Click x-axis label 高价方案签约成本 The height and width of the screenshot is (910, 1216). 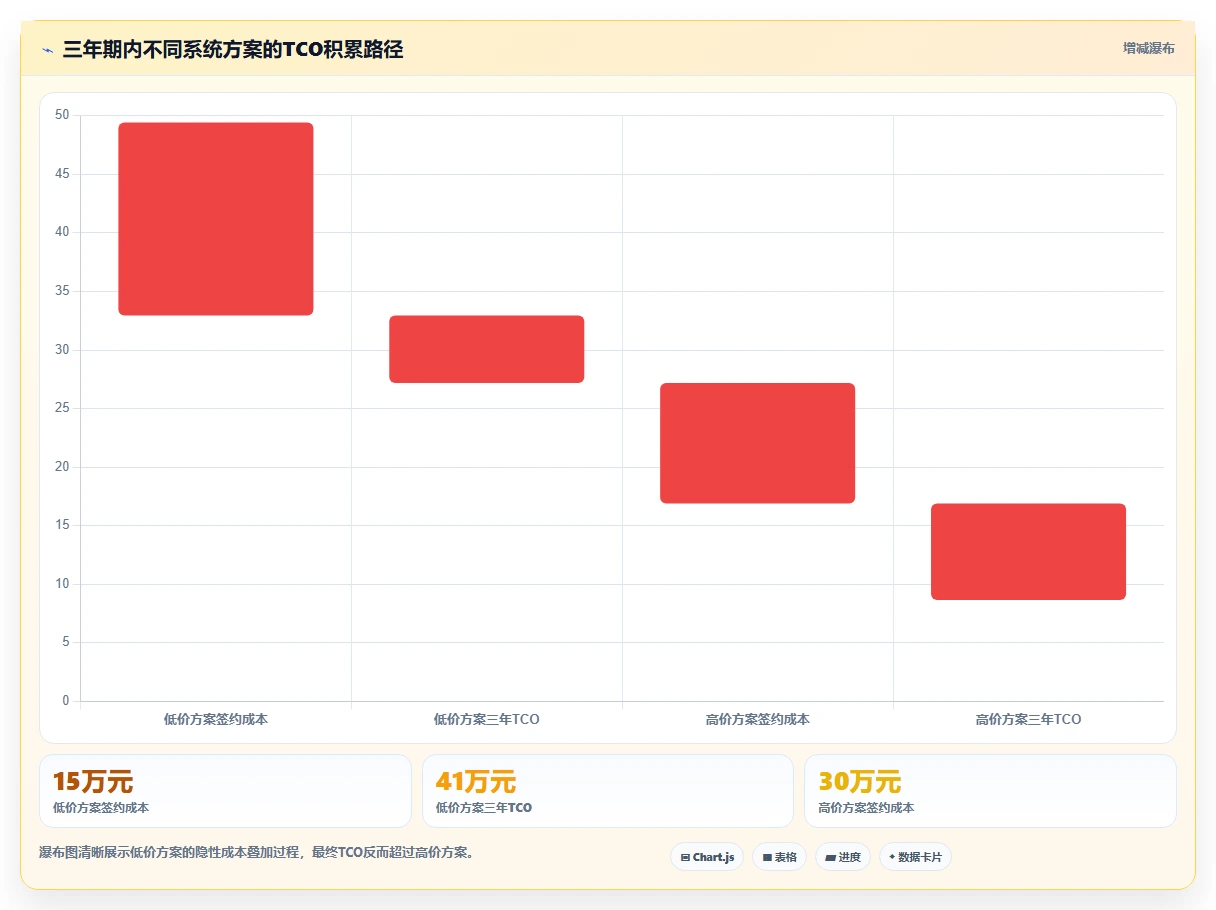point(758,719)
